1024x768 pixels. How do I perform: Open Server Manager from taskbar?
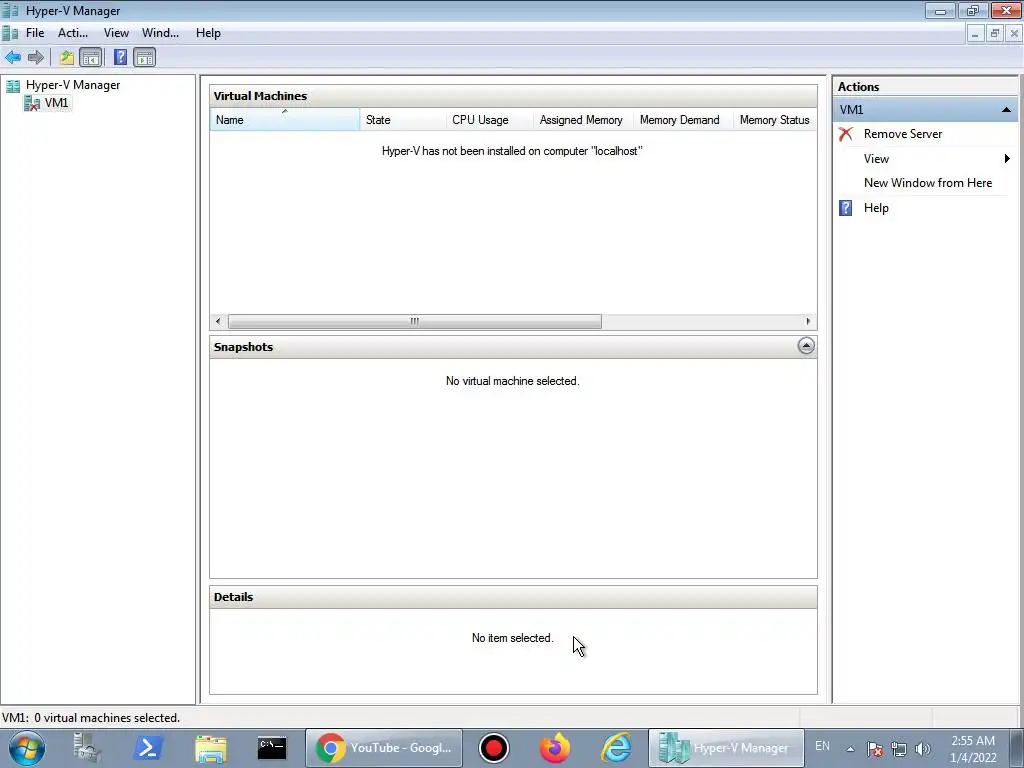pyautogui.click(x=87, y=748)
